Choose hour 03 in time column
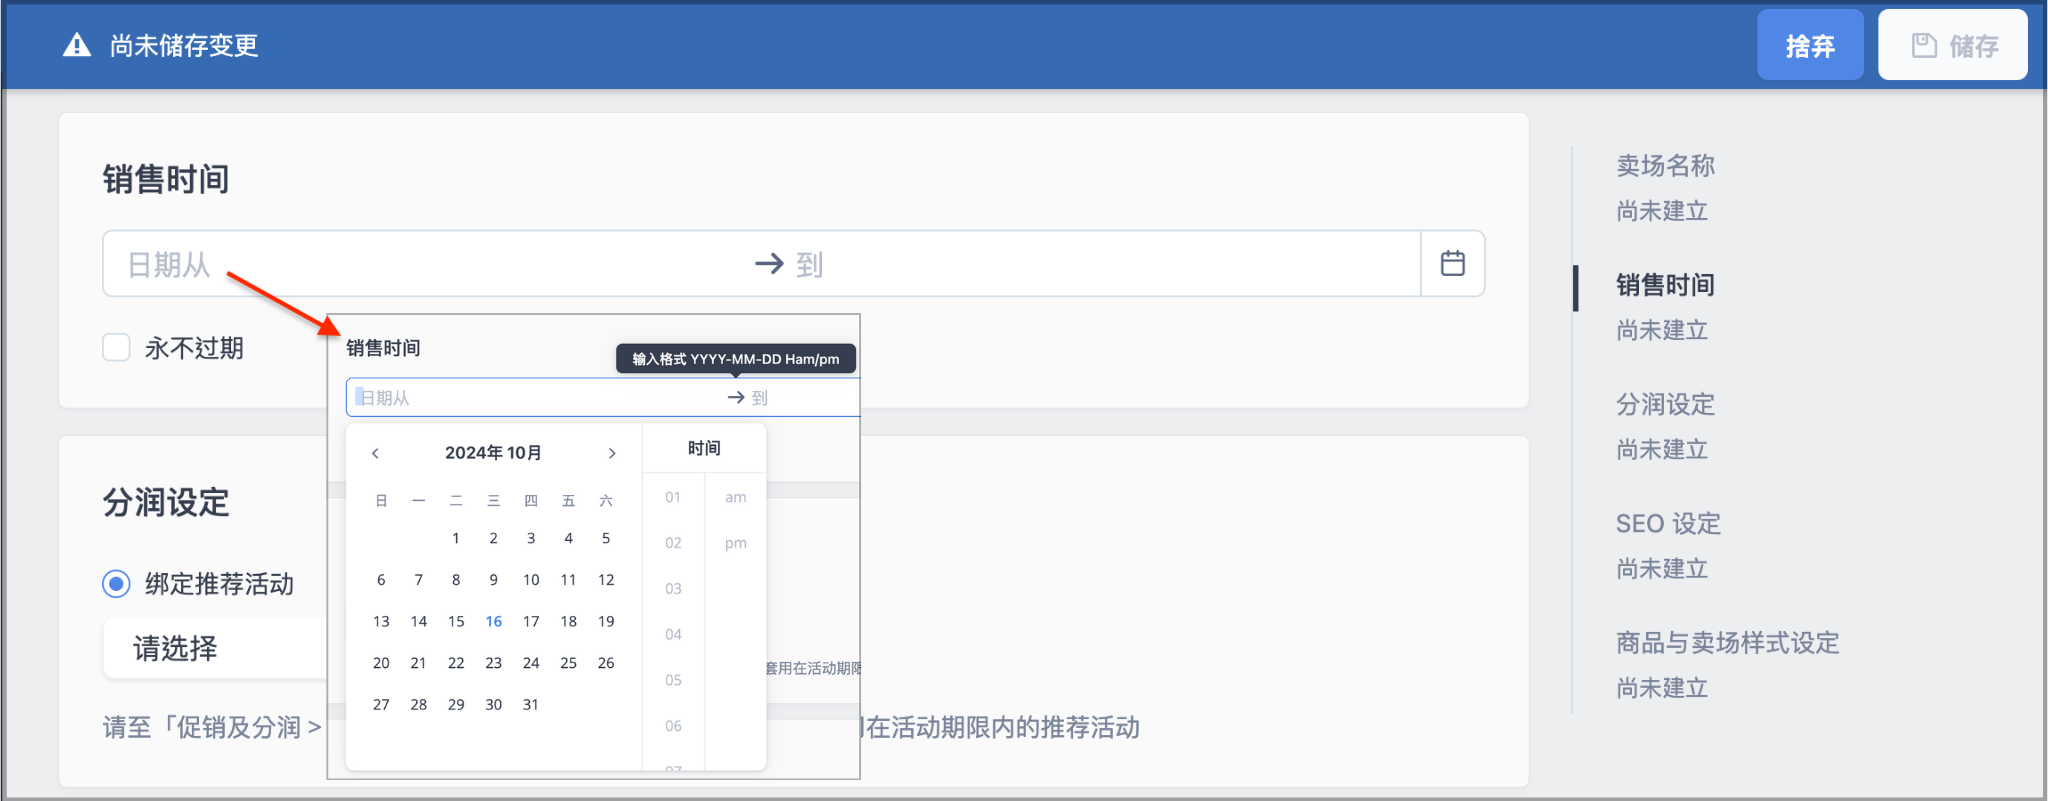The width and height of the screenshot is (2048, 801). tap(673, 589)
